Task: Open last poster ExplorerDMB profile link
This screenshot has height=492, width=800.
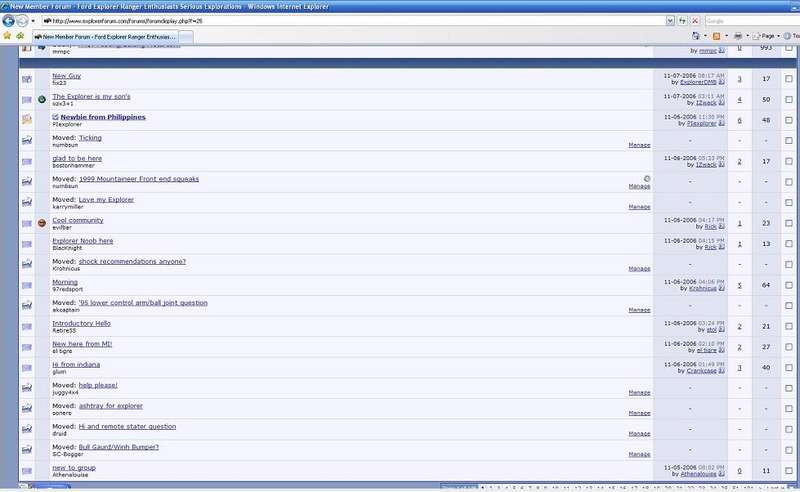Action: pyautogui.click(x=698, y=82)
